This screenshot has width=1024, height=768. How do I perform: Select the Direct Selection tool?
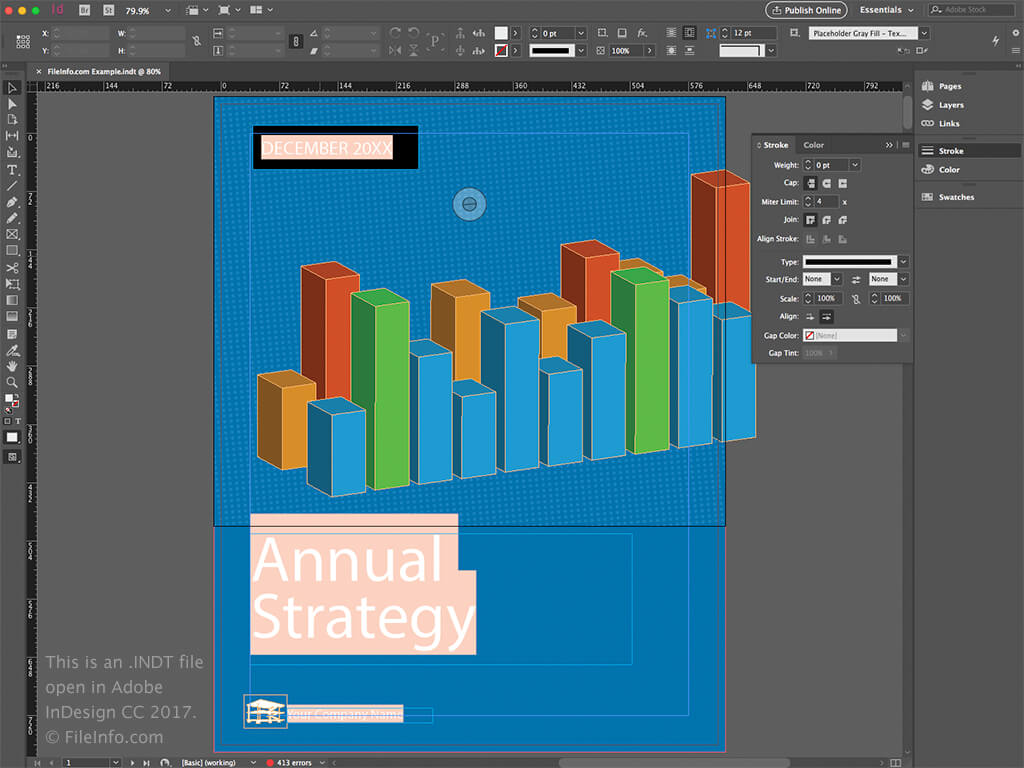[x=12, y=104]
